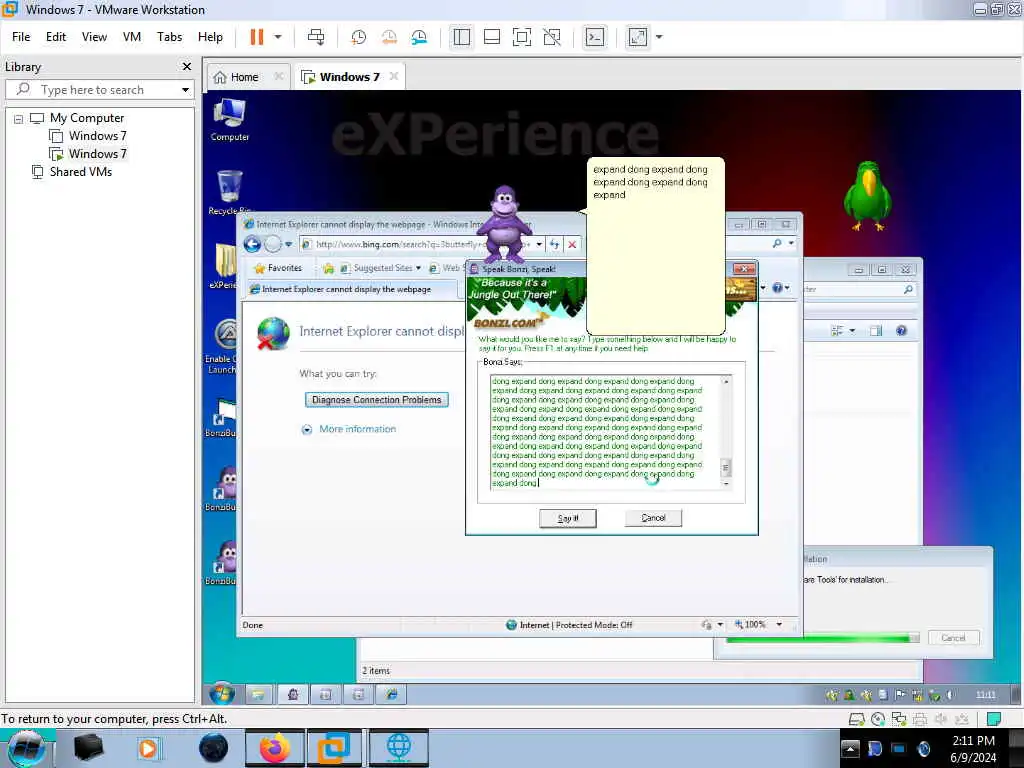
Task: Open dropdown arrow beside stretch display icon
Action: point(659,37)
